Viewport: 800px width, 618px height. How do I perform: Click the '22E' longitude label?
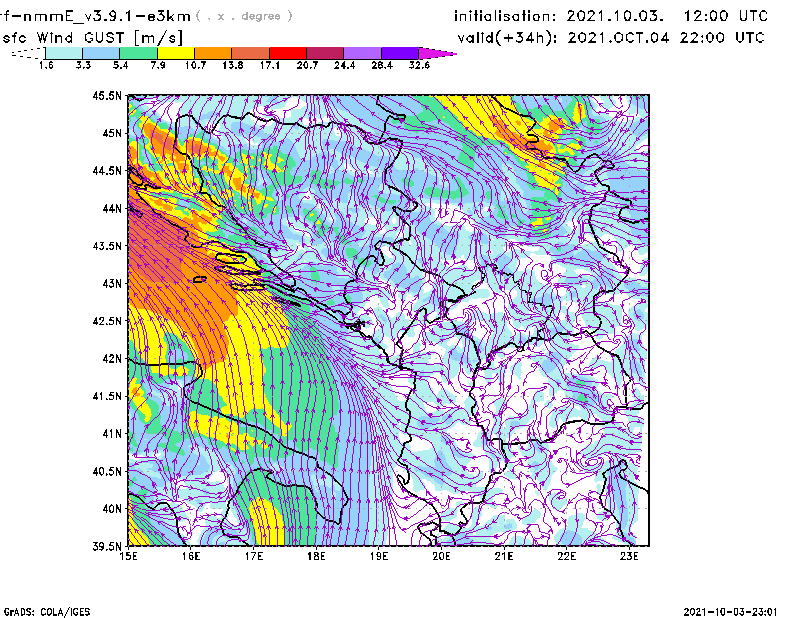click(566, 556)
